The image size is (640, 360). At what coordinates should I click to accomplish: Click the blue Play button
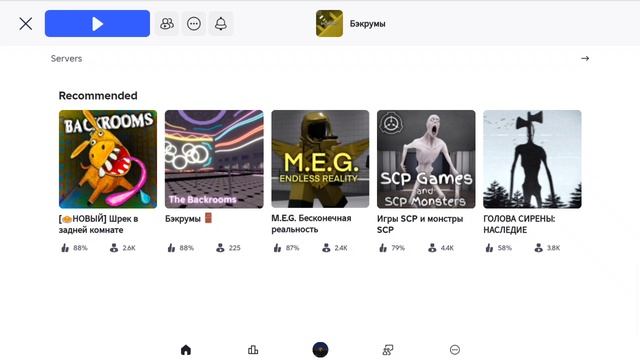point(98,24)
